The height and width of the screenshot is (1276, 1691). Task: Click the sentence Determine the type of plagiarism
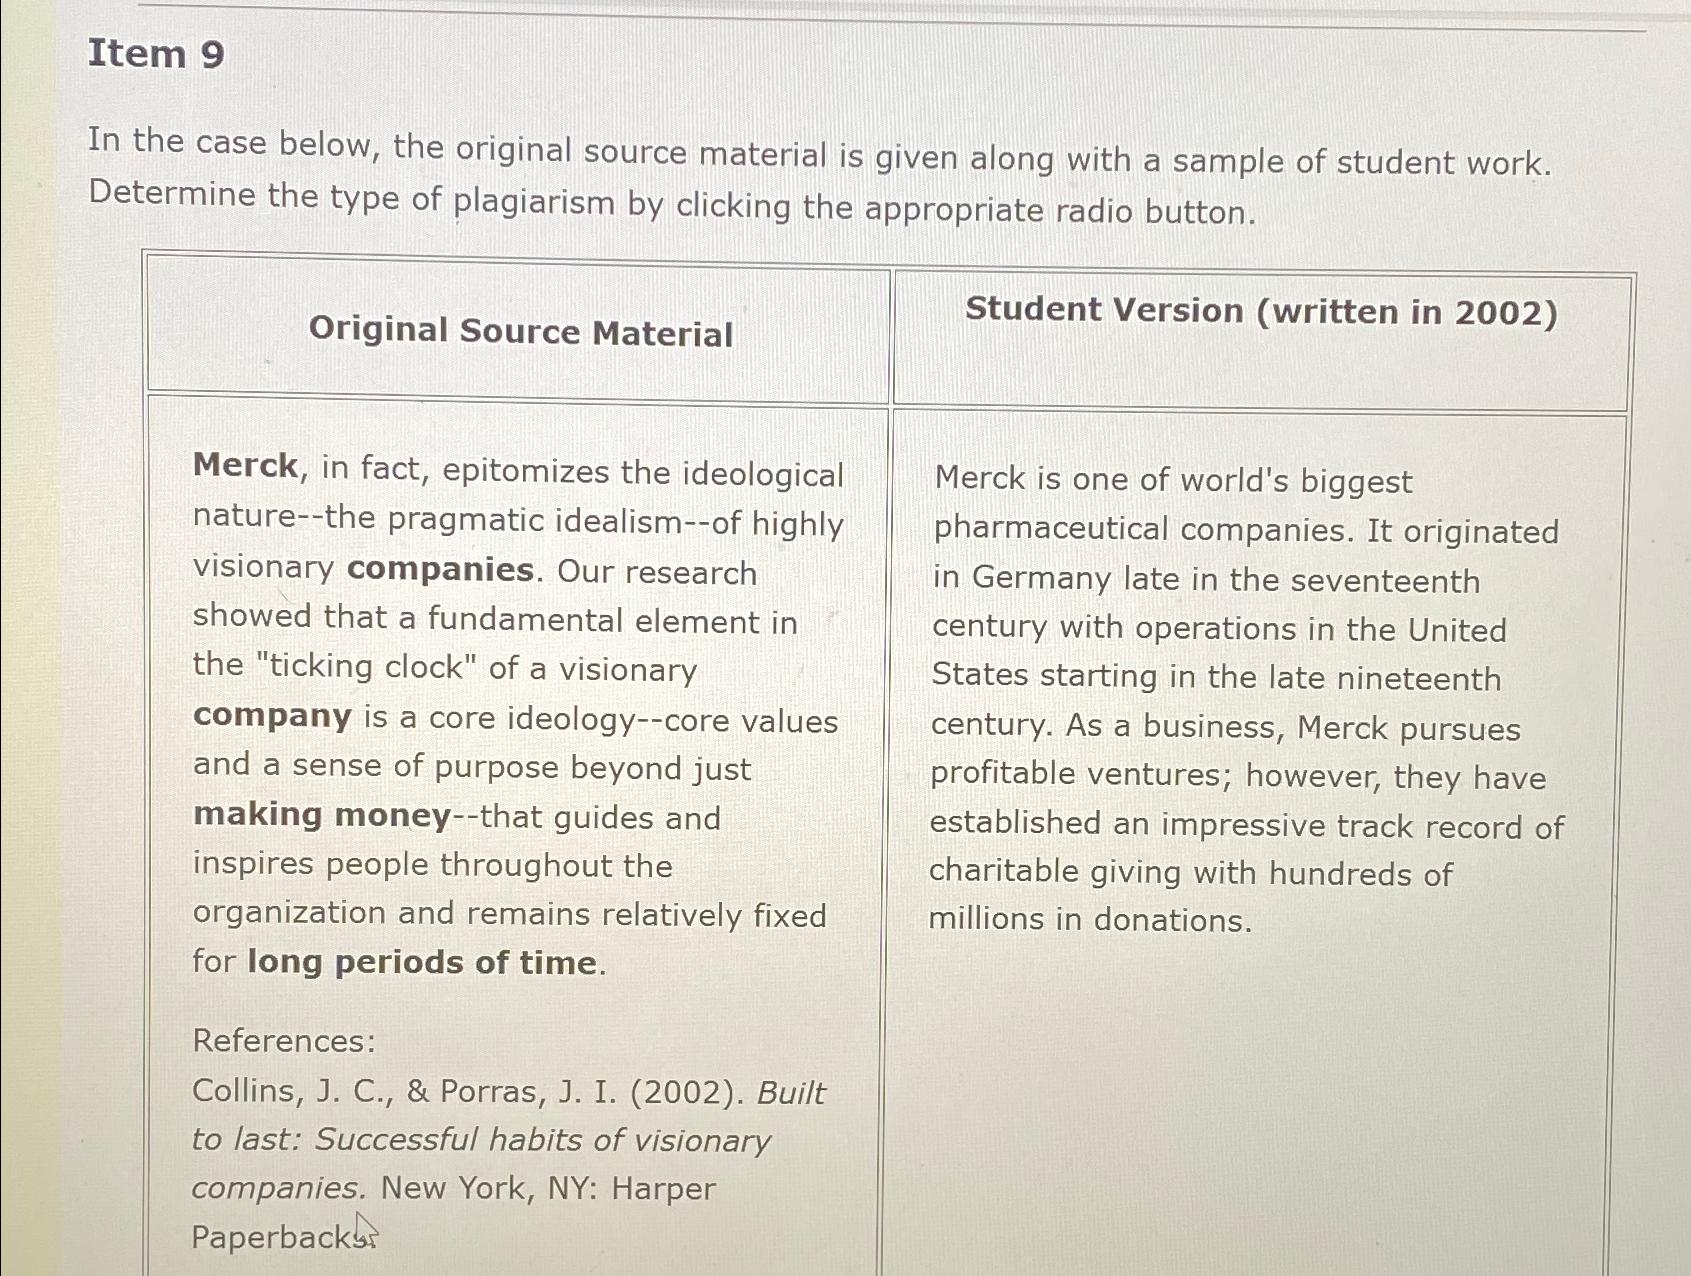coord(671,203)
